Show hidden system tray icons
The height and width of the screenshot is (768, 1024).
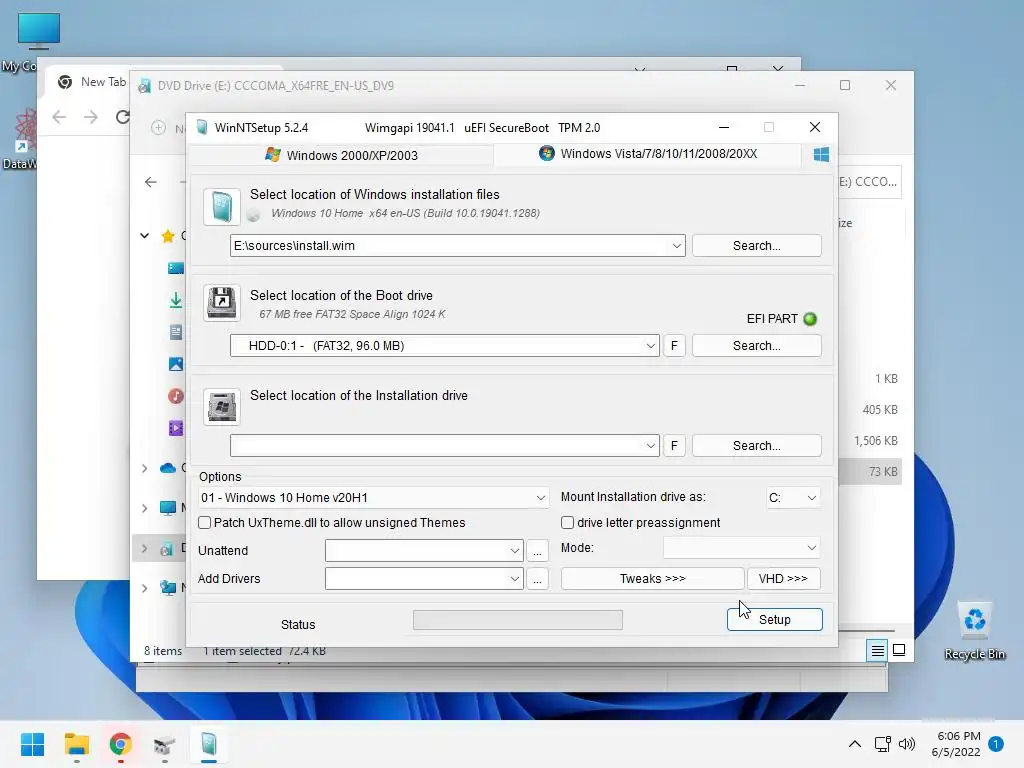[x=854, y=744]
